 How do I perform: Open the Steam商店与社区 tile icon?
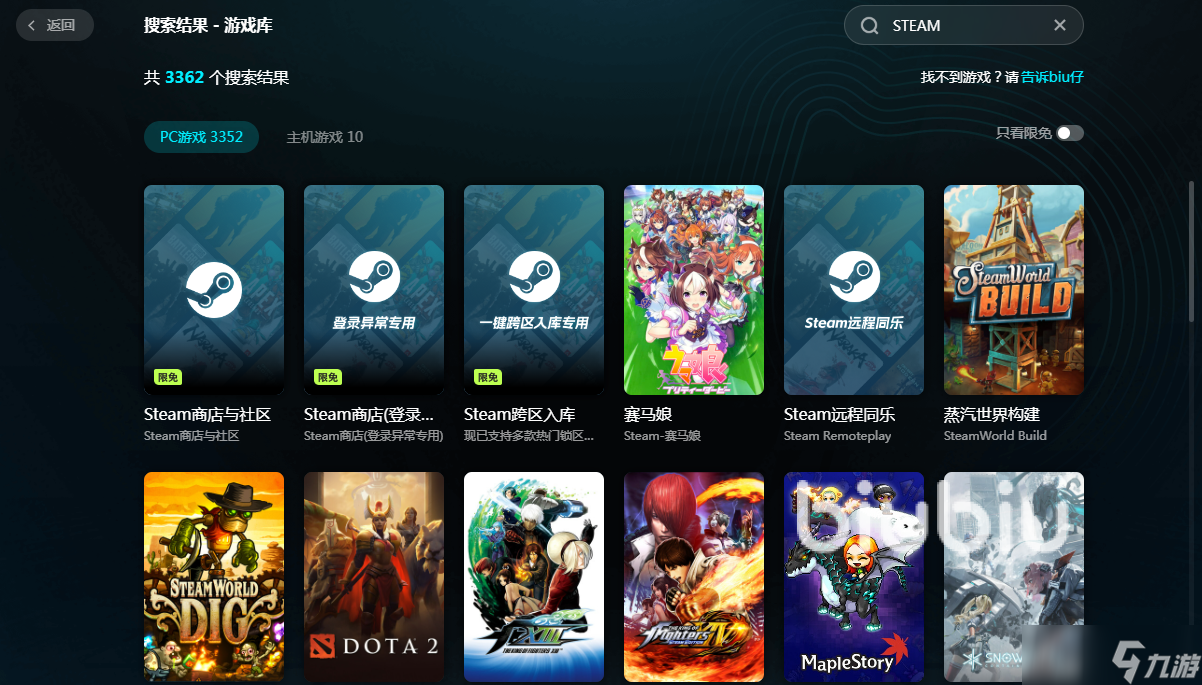click(214, 290)
